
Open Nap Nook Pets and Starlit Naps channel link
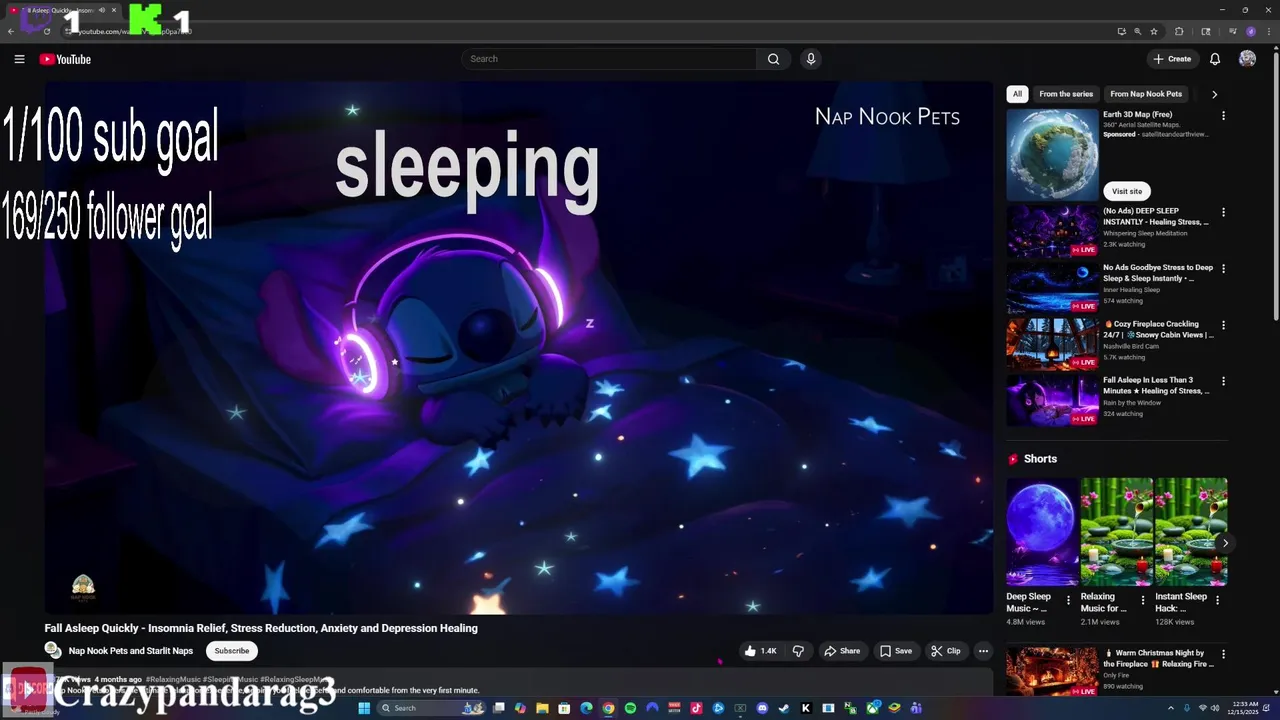131,651
